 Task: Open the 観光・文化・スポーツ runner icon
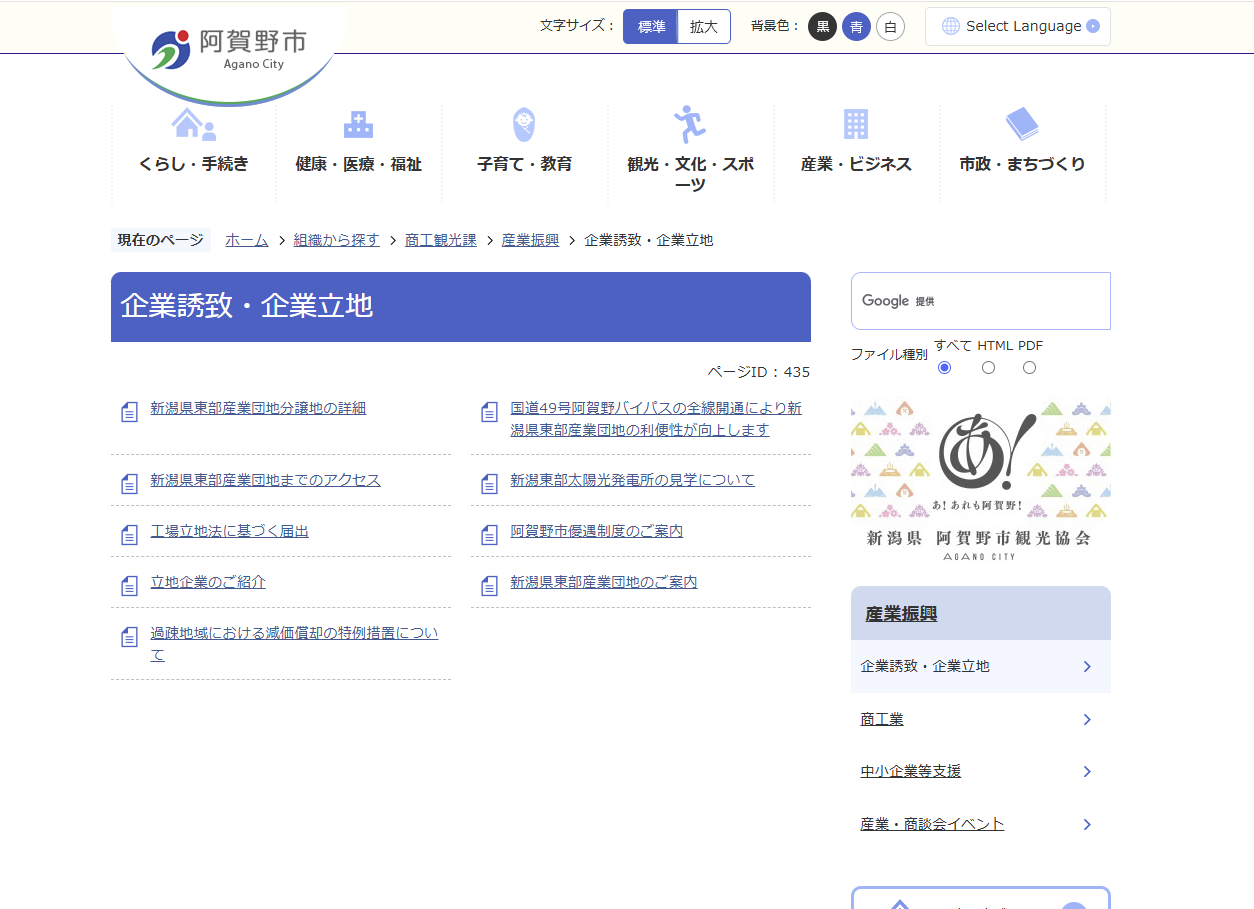pos(690,125)
